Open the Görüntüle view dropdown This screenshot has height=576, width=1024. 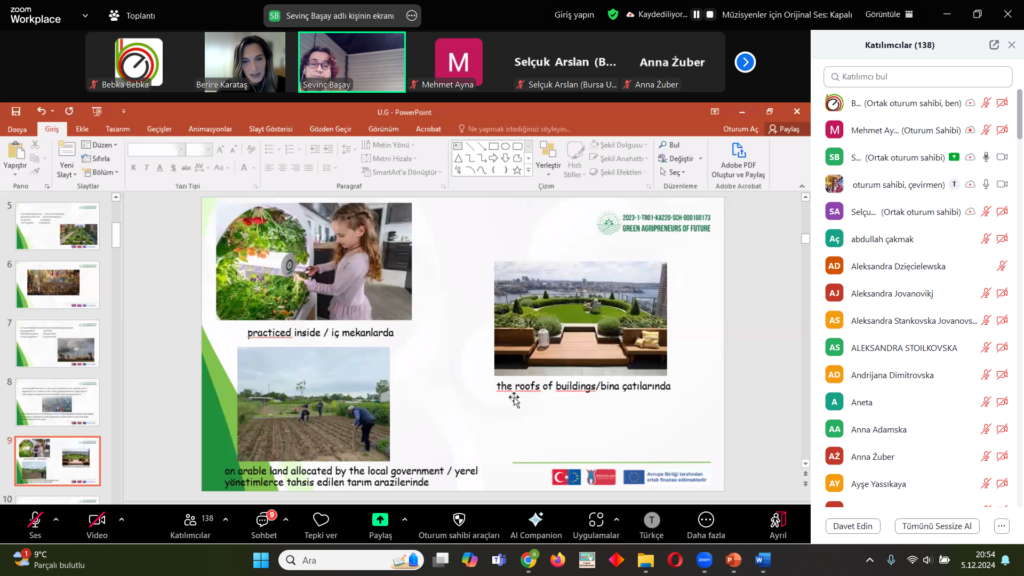[x=889, y=15]
